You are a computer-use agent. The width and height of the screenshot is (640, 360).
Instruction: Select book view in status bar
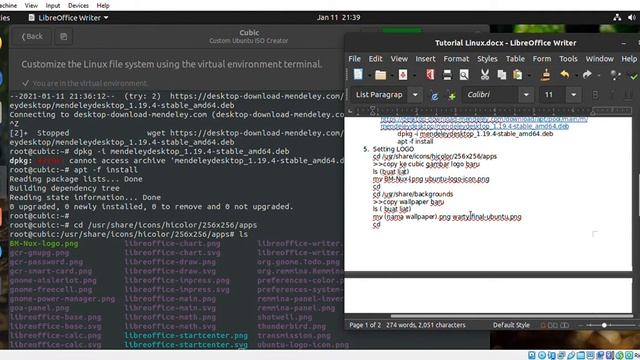click(x=564, y=325)
